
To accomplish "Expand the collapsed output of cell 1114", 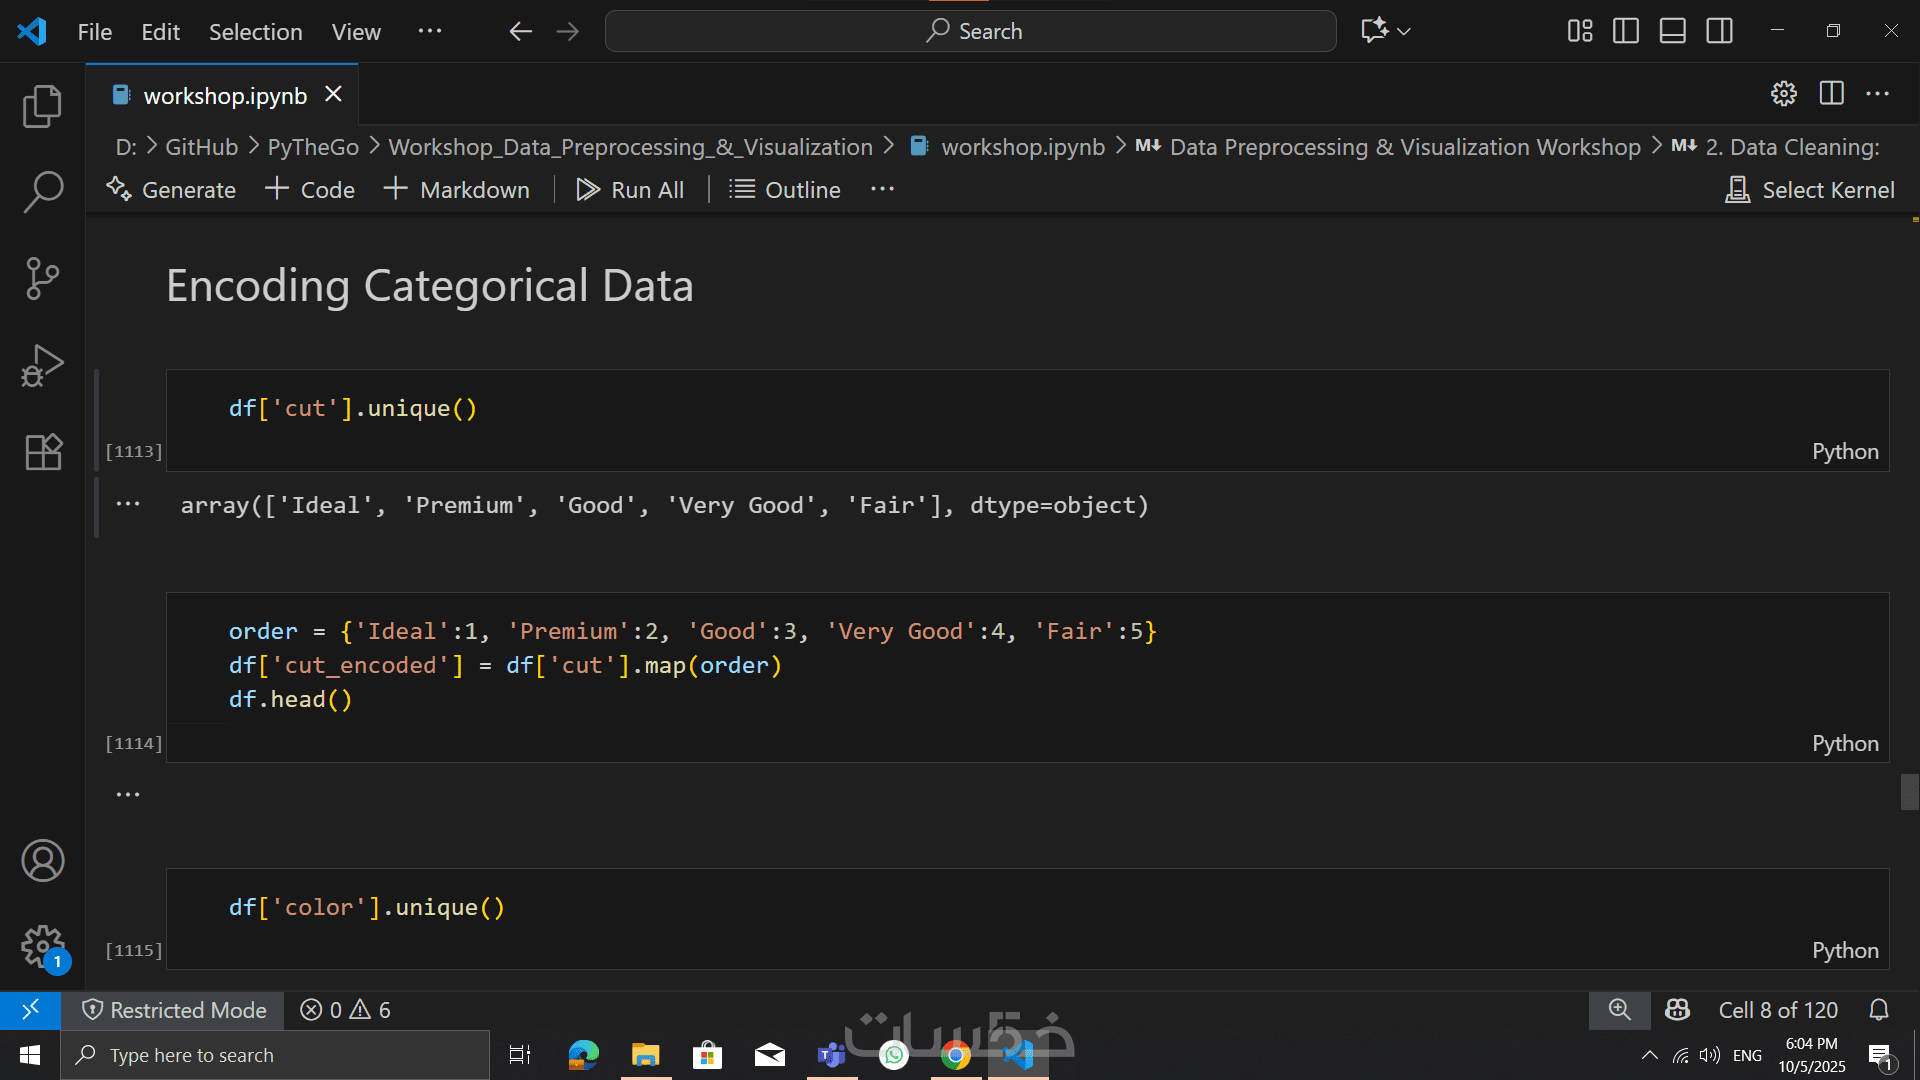I will 128,795.
